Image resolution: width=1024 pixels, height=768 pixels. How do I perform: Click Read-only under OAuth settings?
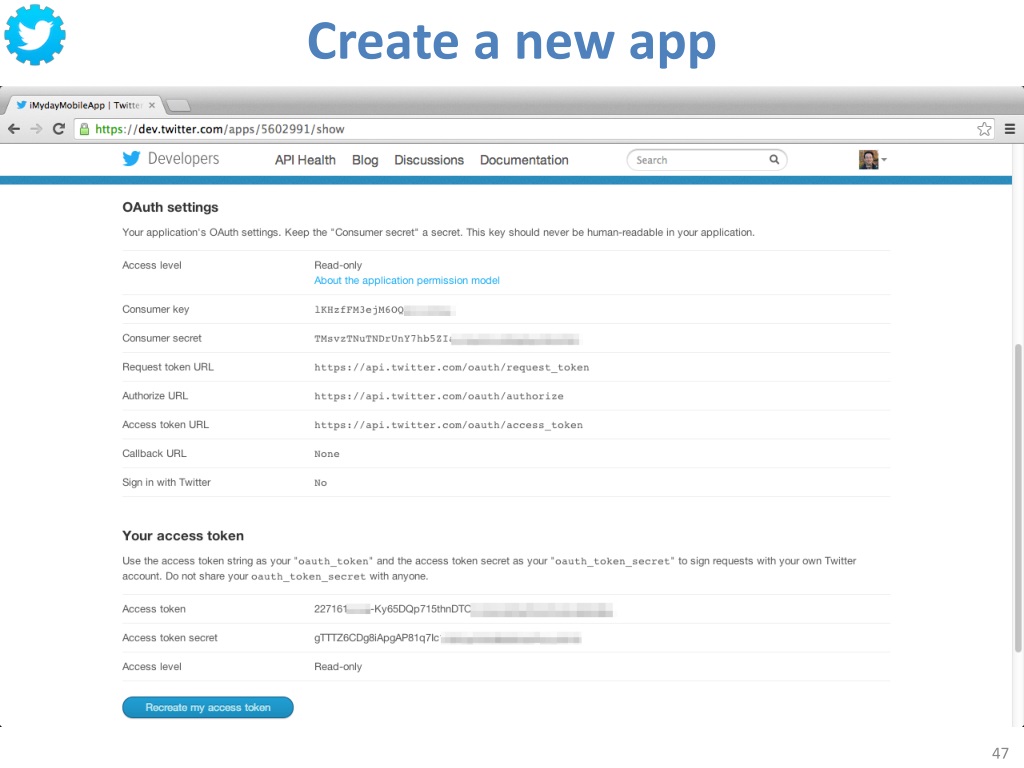[338, 265]
